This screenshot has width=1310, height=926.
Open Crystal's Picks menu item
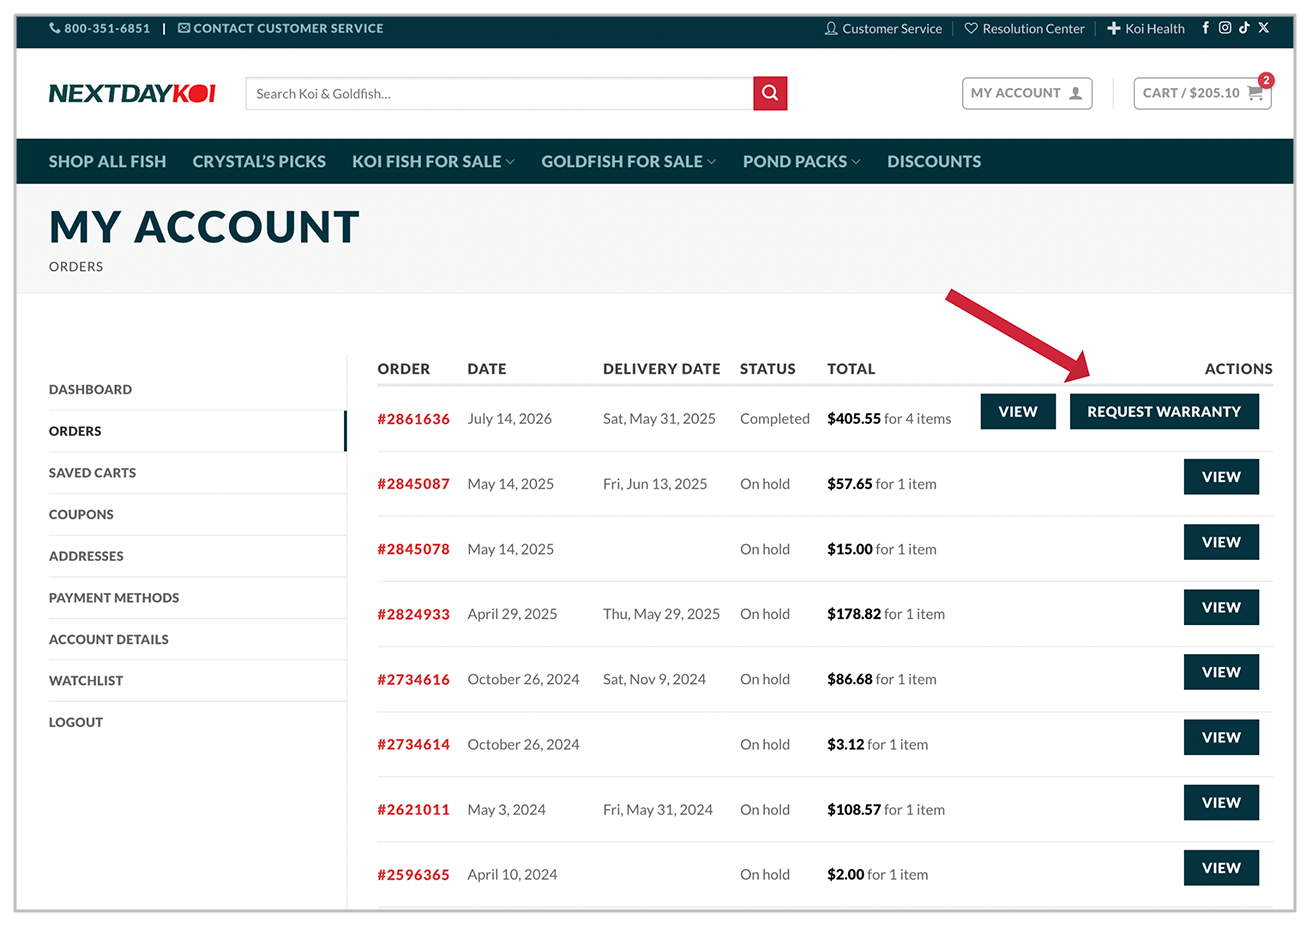259,161
